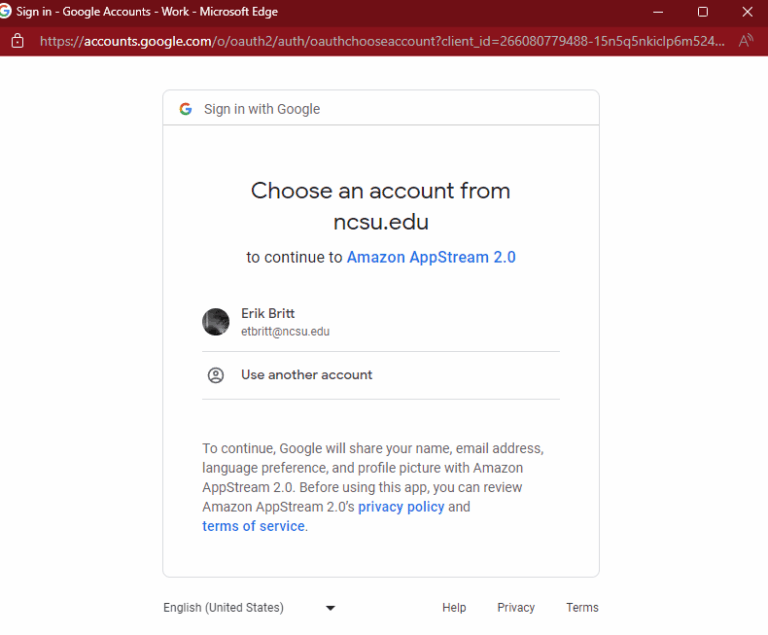768x635 pixels.
Task: Select the accounts.google.com URL in the address bar
Action: point(380,41)
